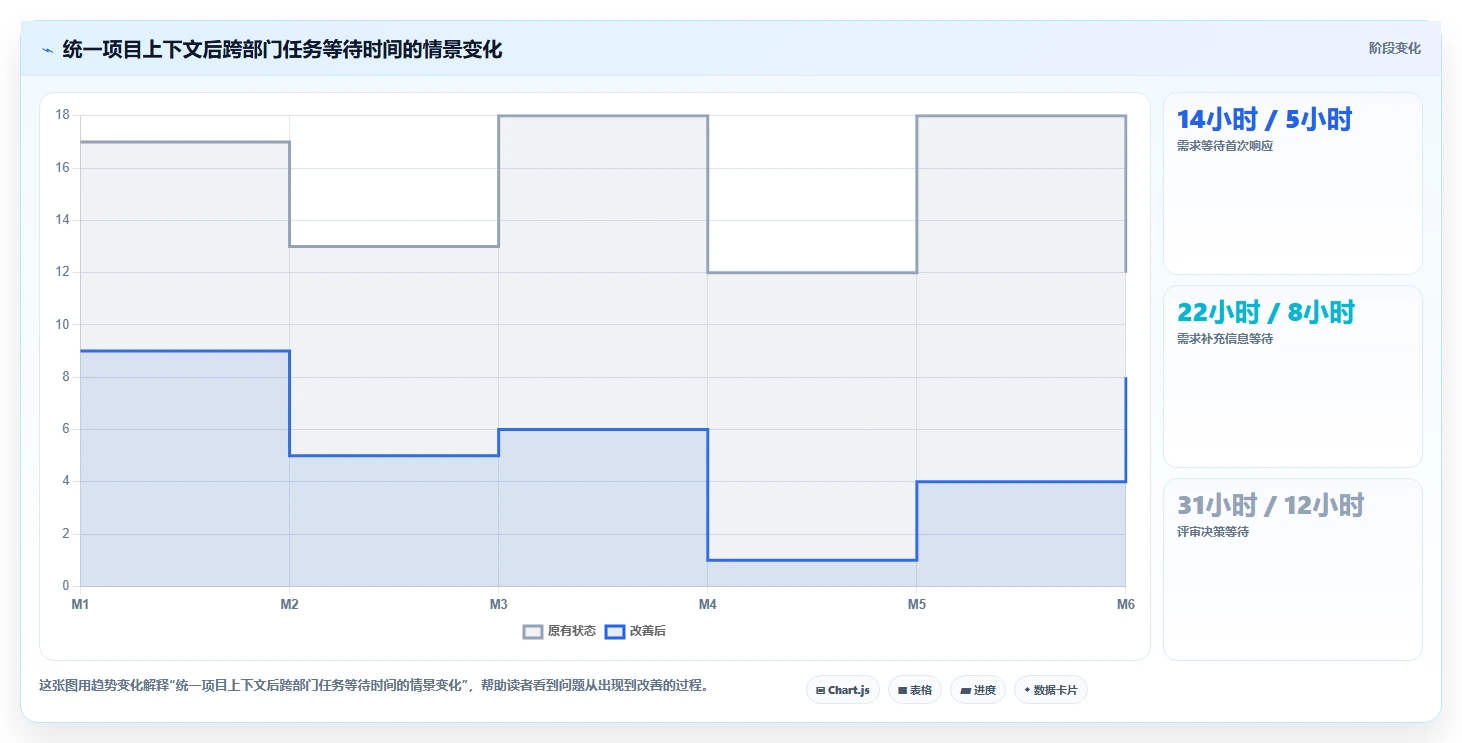Screen dimensions: 1462x743
Task: Click the 18 y-axis tick label
Action: click(x=62, y=115)
